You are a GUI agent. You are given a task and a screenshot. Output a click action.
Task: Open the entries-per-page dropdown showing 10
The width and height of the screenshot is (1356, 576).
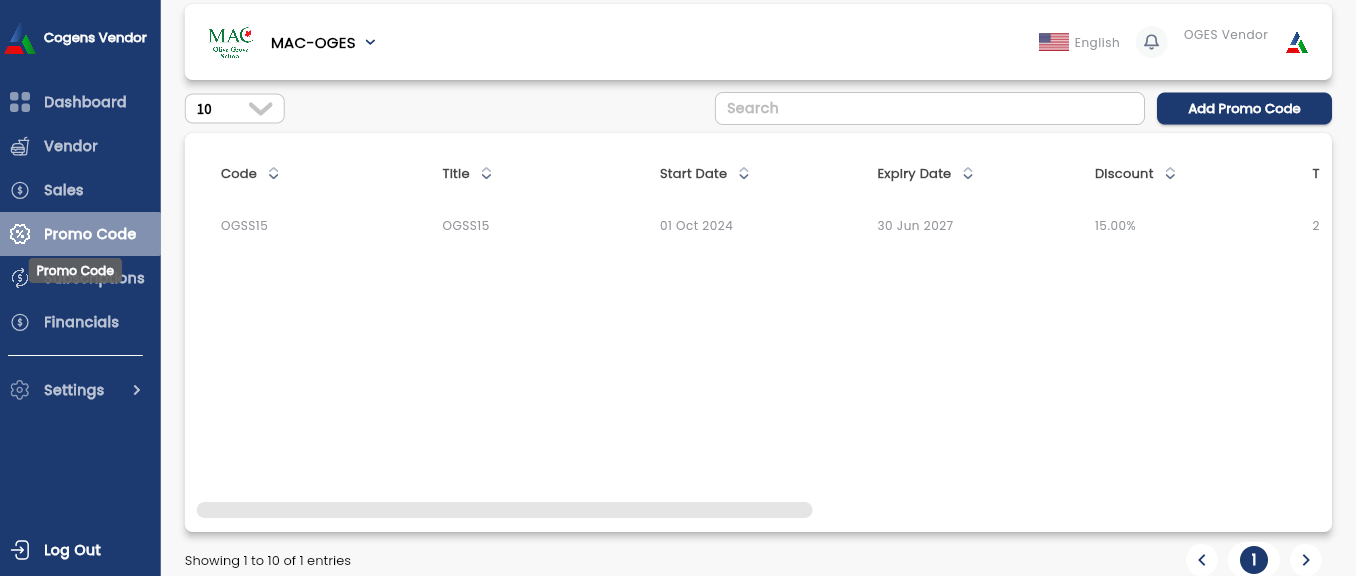[x=234, y=108]
